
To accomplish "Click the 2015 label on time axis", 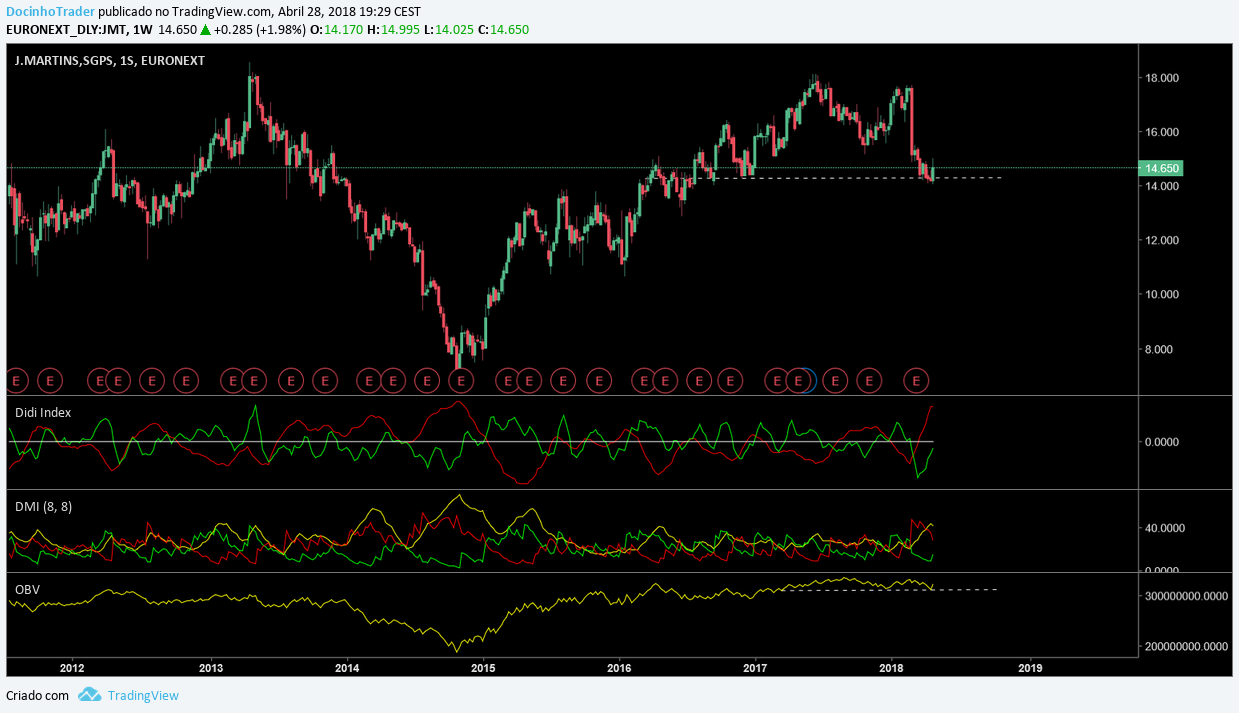I will [483, 667].
